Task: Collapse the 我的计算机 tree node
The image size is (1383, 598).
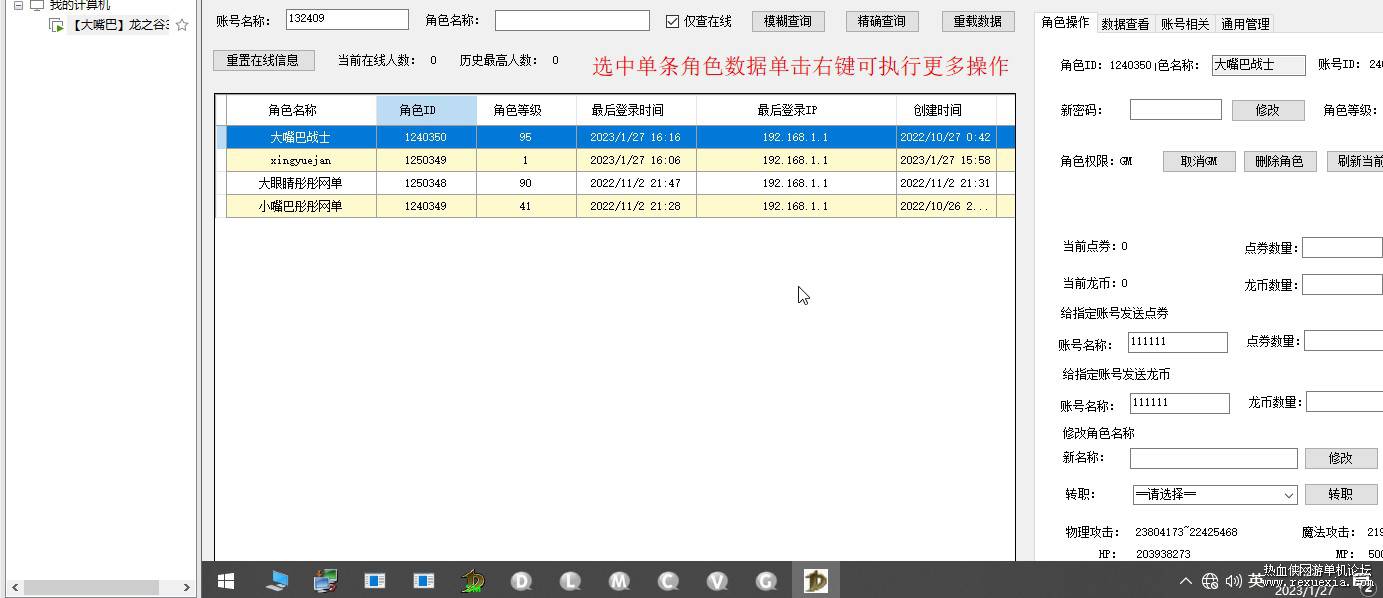Action: pyautogui.click(x=18, y=5)
